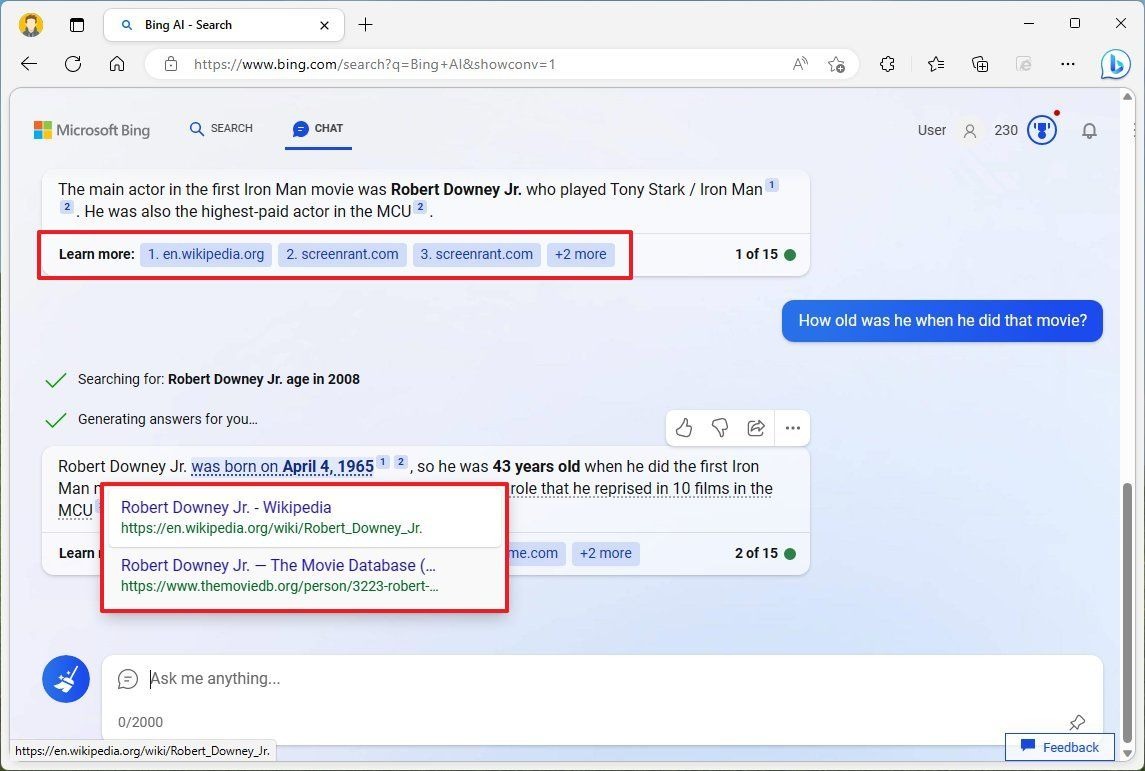Click the 'How old was he' user message

click(x=942, y=321)
